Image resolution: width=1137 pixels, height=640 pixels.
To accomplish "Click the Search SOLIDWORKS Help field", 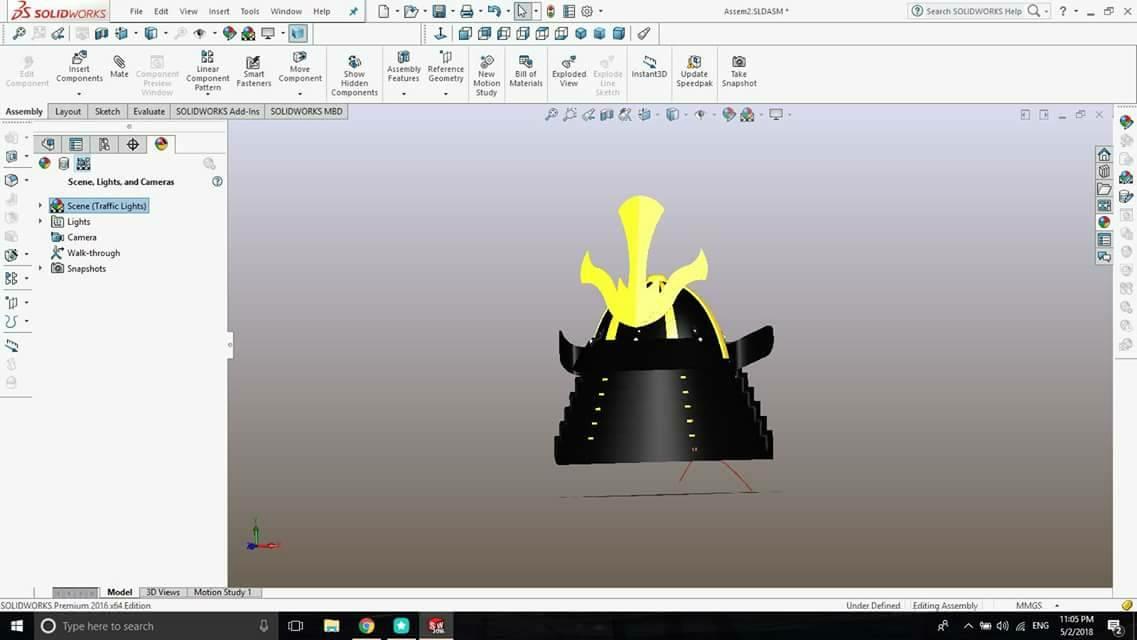I will 975,11.
